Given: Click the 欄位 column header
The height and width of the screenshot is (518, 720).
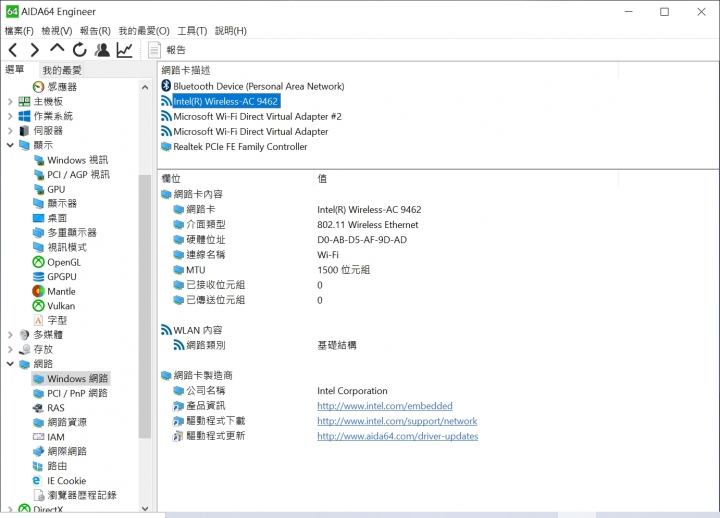Looking at the screenshot, I should coord(236,178).
